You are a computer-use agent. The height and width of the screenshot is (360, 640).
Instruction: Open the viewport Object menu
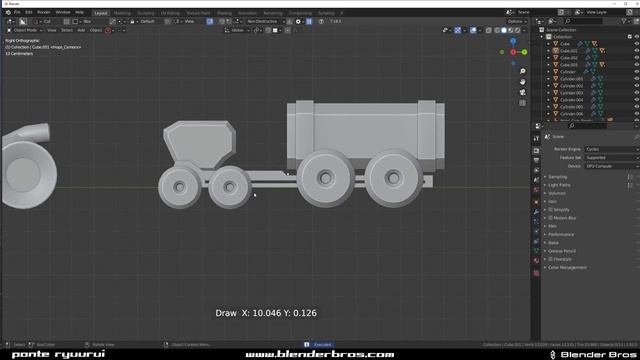tap(96, 30)
